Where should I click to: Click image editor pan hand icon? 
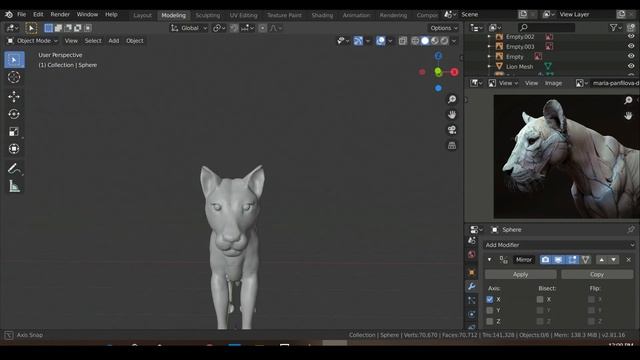(628, 116)
